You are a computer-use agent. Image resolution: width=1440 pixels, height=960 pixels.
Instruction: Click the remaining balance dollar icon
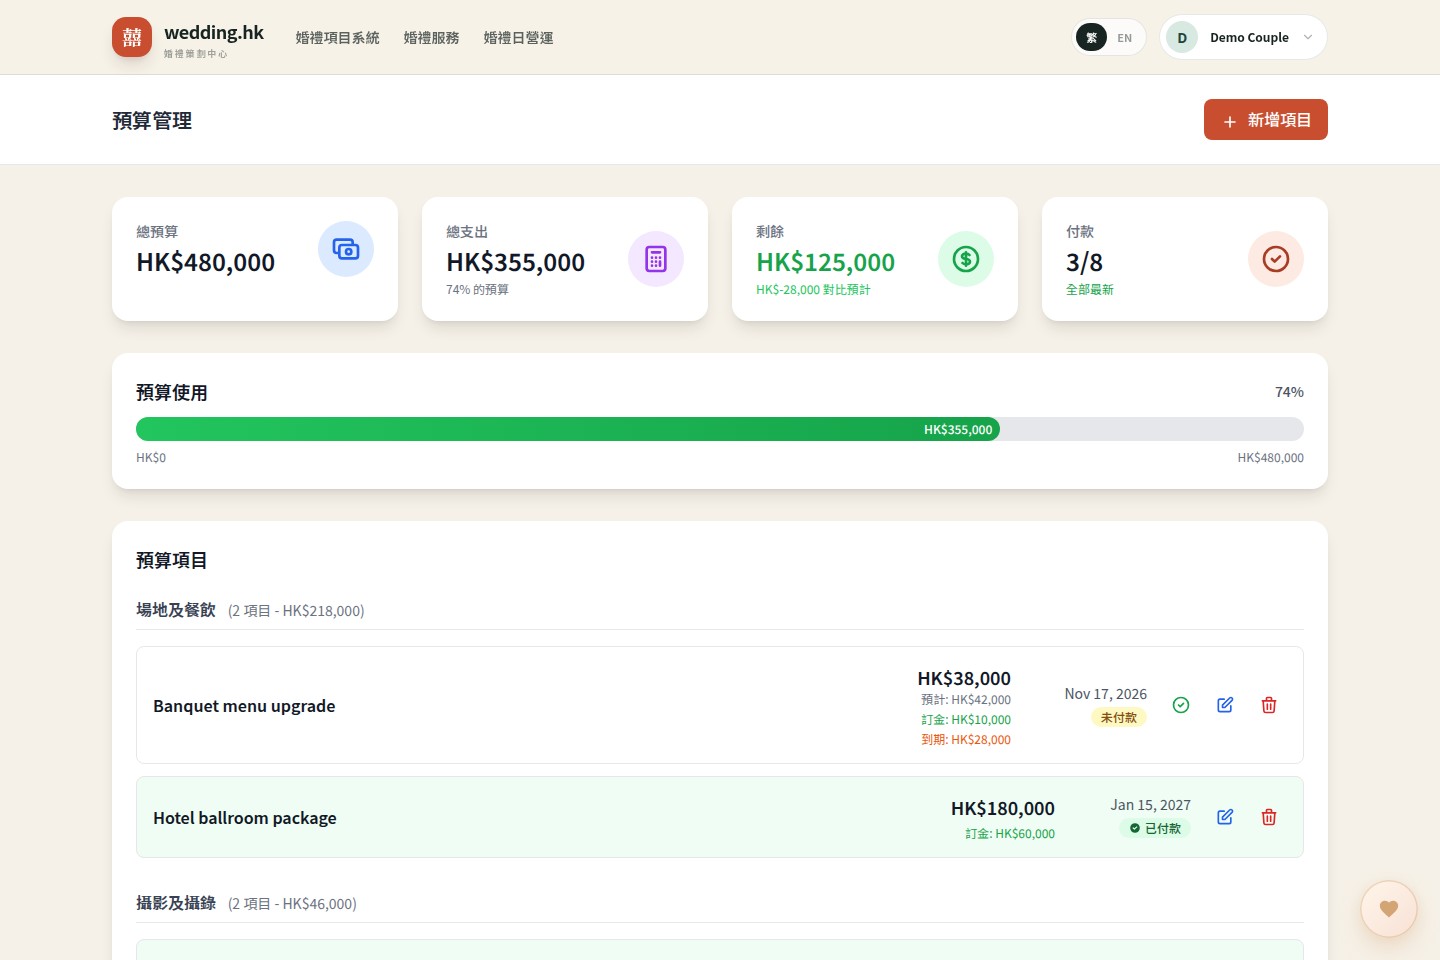(x=966, y=259)
